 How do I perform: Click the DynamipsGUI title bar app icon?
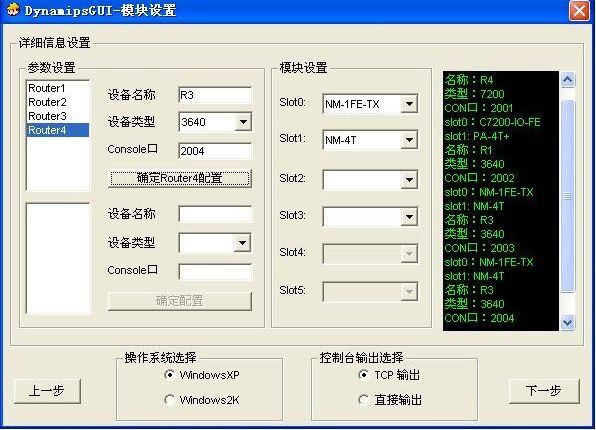tap(13, 10)
